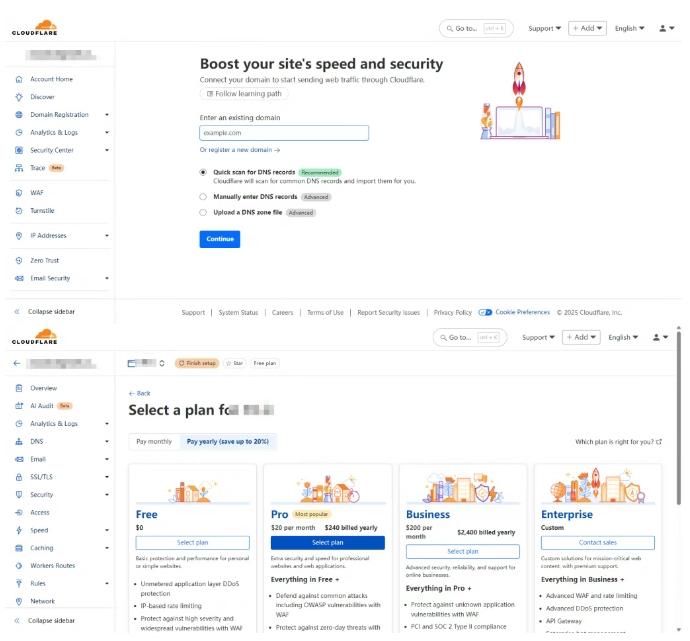Viewport: 690px width, 641px height.
Task: Select Quick scan for DNS records option
Action: coord(203,172)
